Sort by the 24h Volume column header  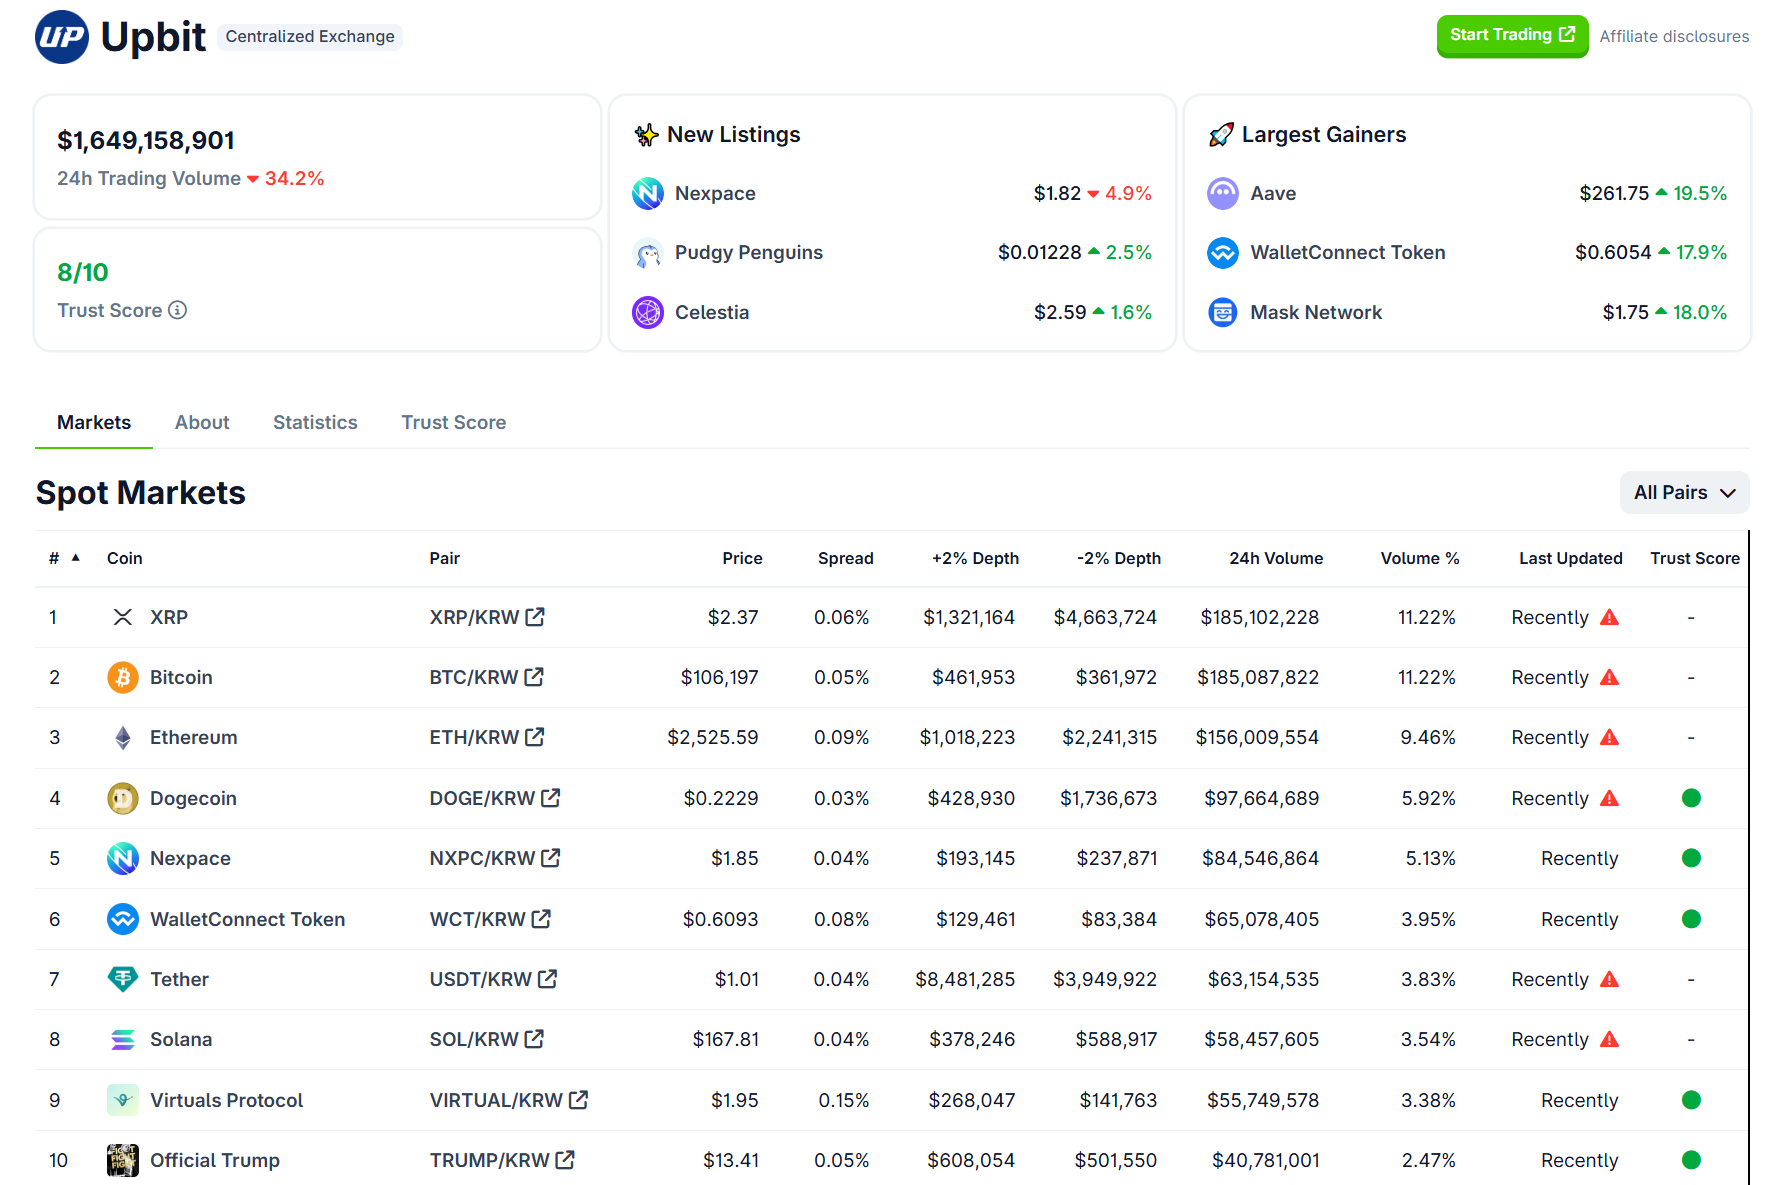(x=1276, y=558)
